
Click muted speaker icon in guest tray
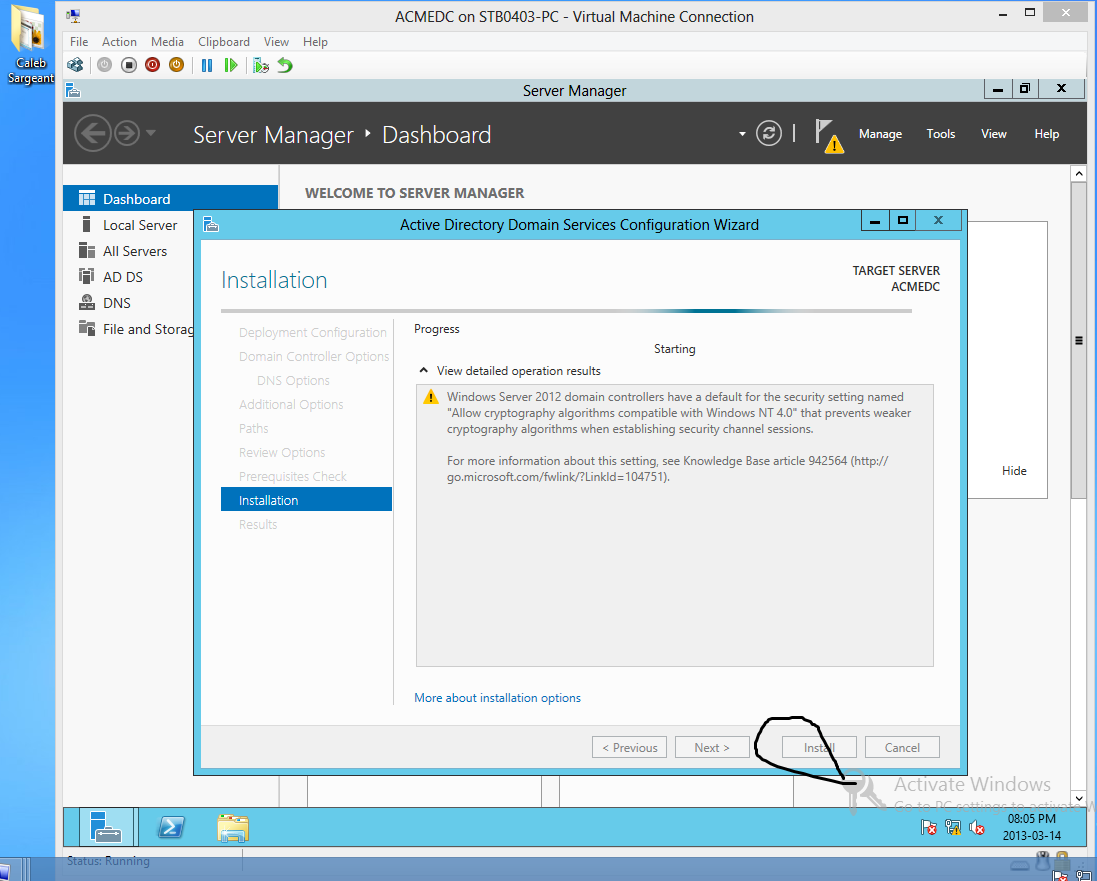[977, 827]
